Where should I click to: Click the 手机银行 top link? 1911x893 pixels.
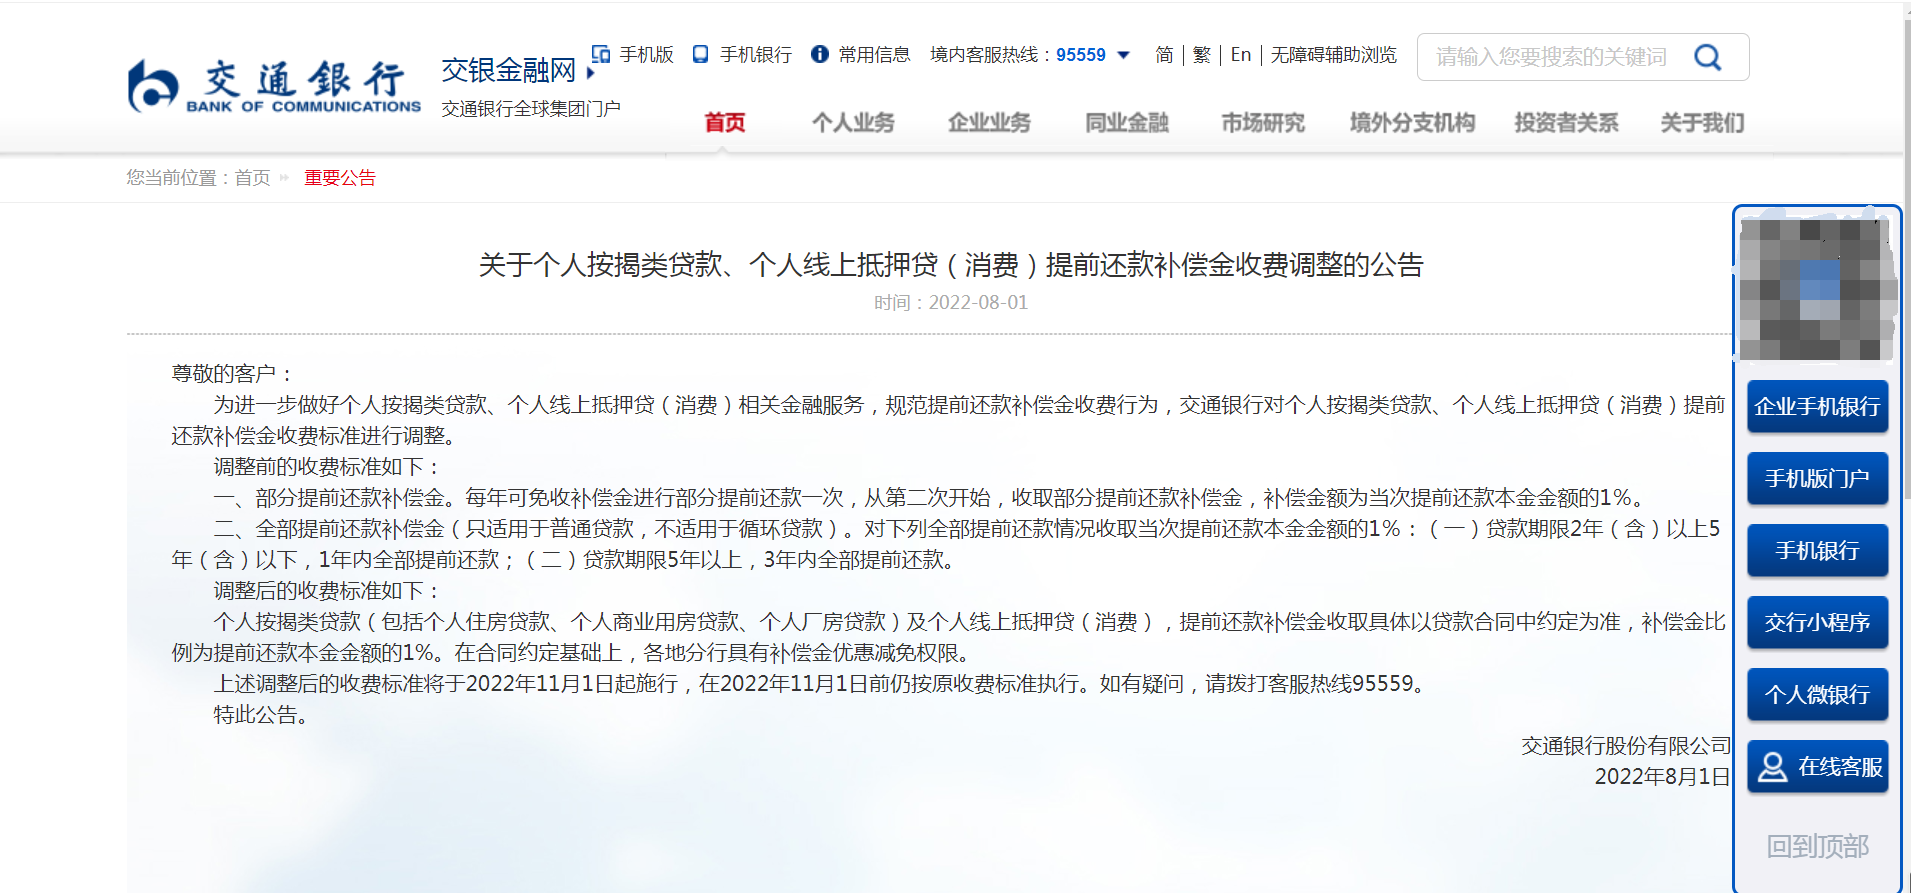coord(755,55)
